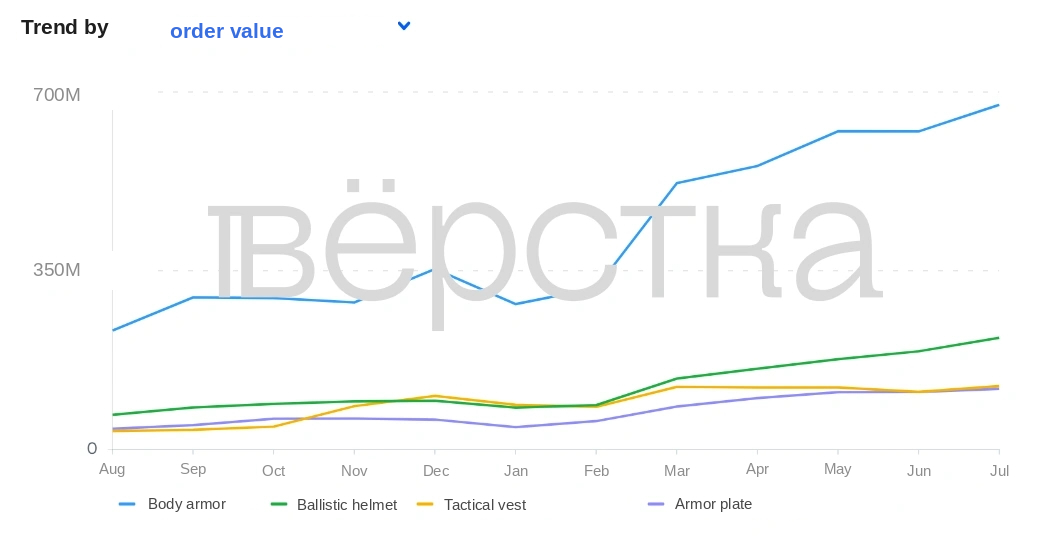This screenshot has width=1051, height=538.
Task: Select the blue order value text
Action: (227, 31)
